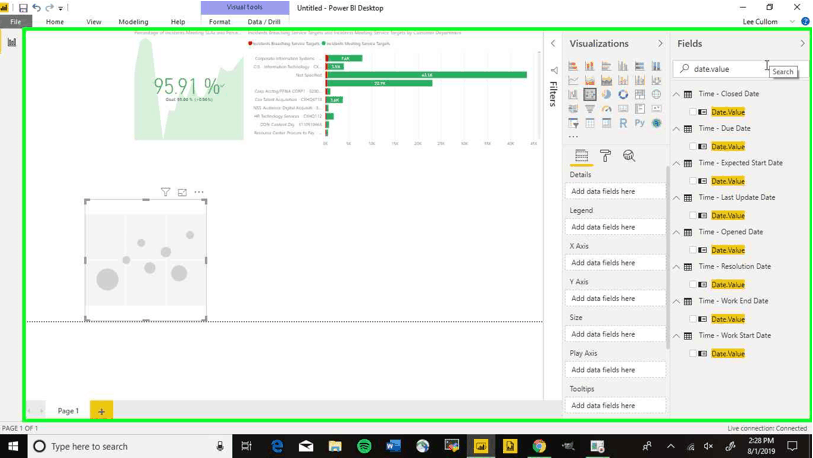Check Date.Value under Time - Work End Date
This screenshot has height=458, width=813.
[x=693, y=318]
